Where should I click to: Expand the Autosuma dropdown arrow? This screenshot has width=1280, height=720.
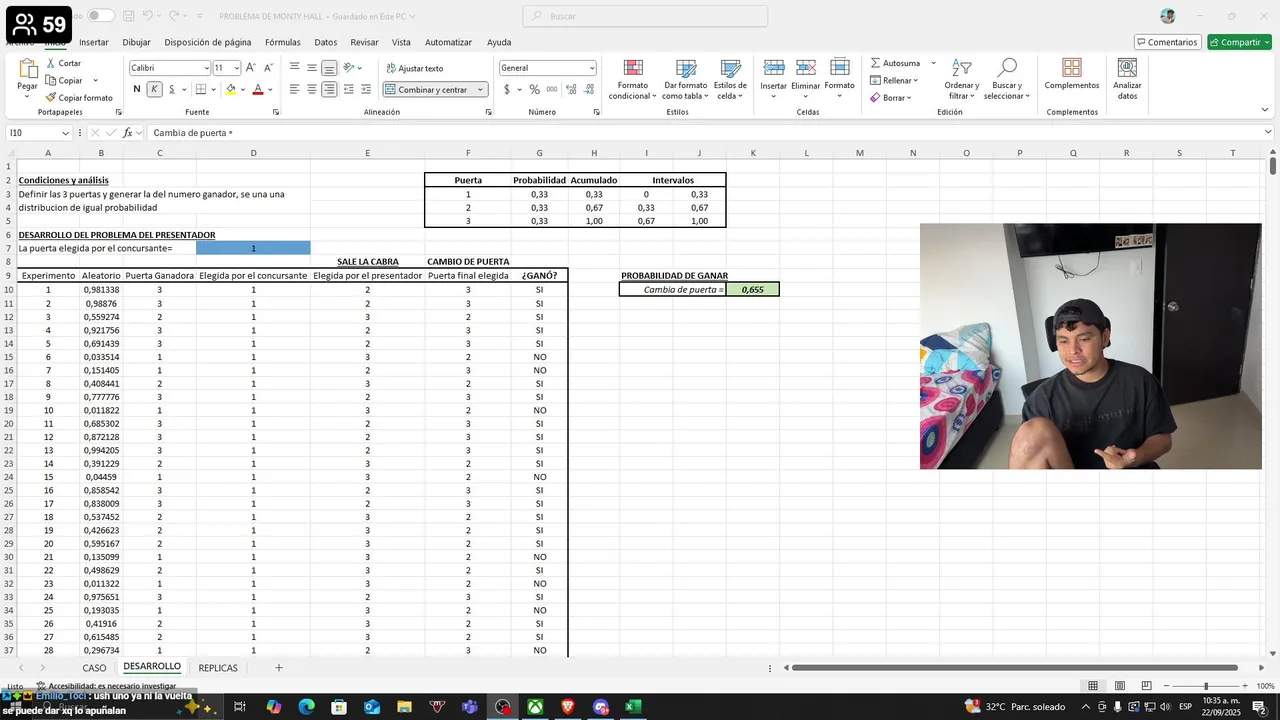click(x=934, y=63)
